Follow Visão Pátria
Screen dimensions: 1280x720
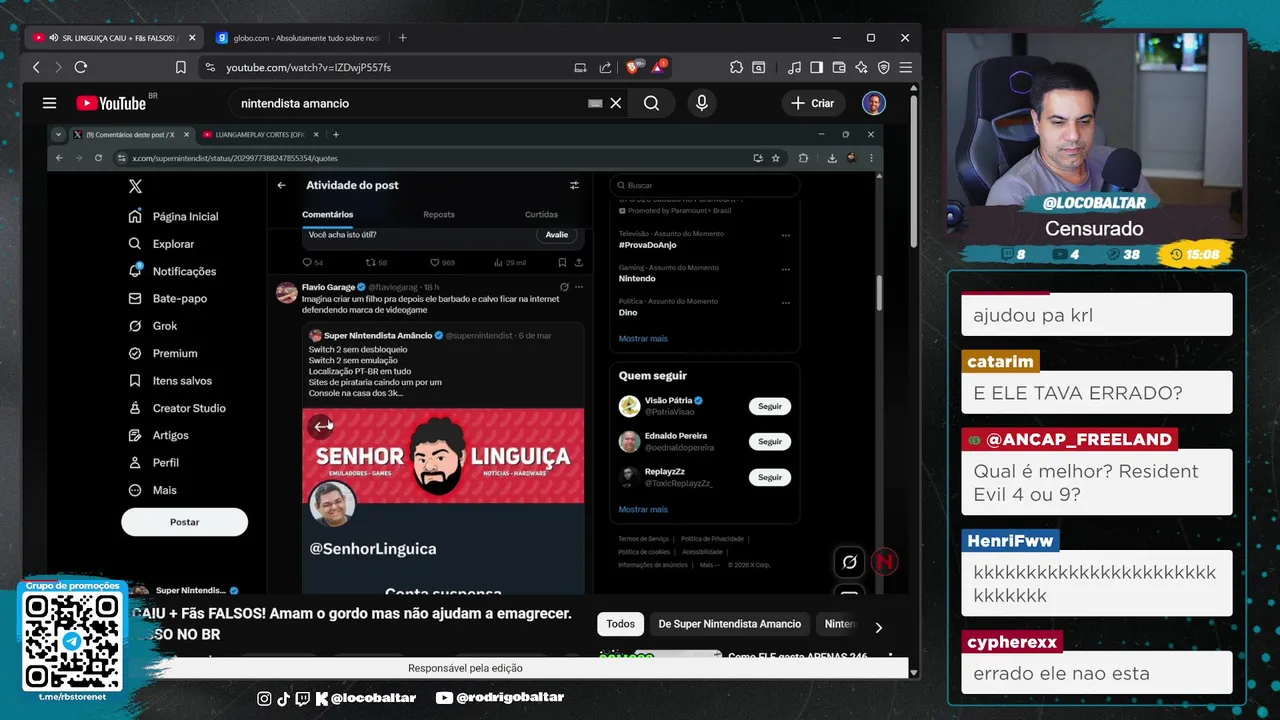(x=770, y=406)
